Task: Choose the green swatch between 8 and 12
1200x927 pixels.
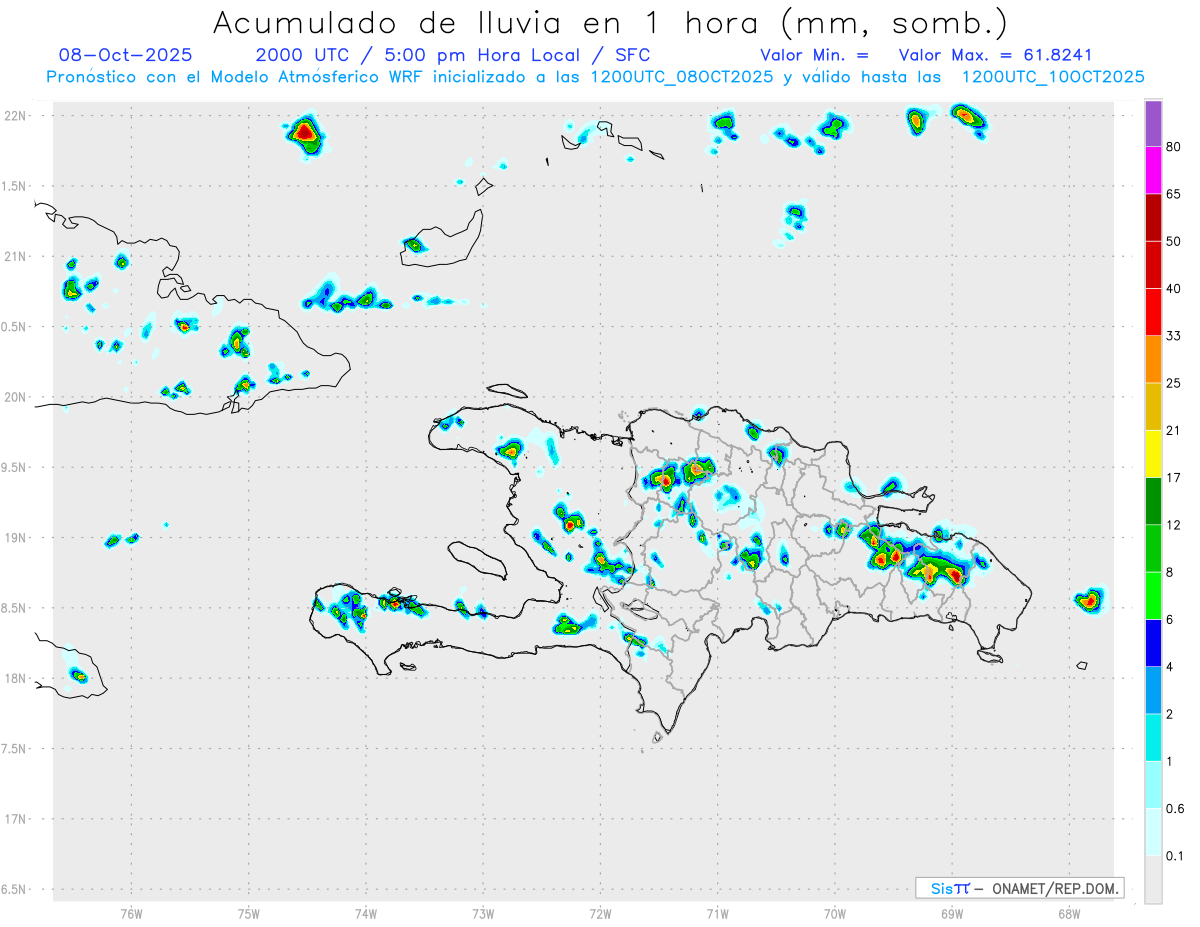Action: (1153, 548)
